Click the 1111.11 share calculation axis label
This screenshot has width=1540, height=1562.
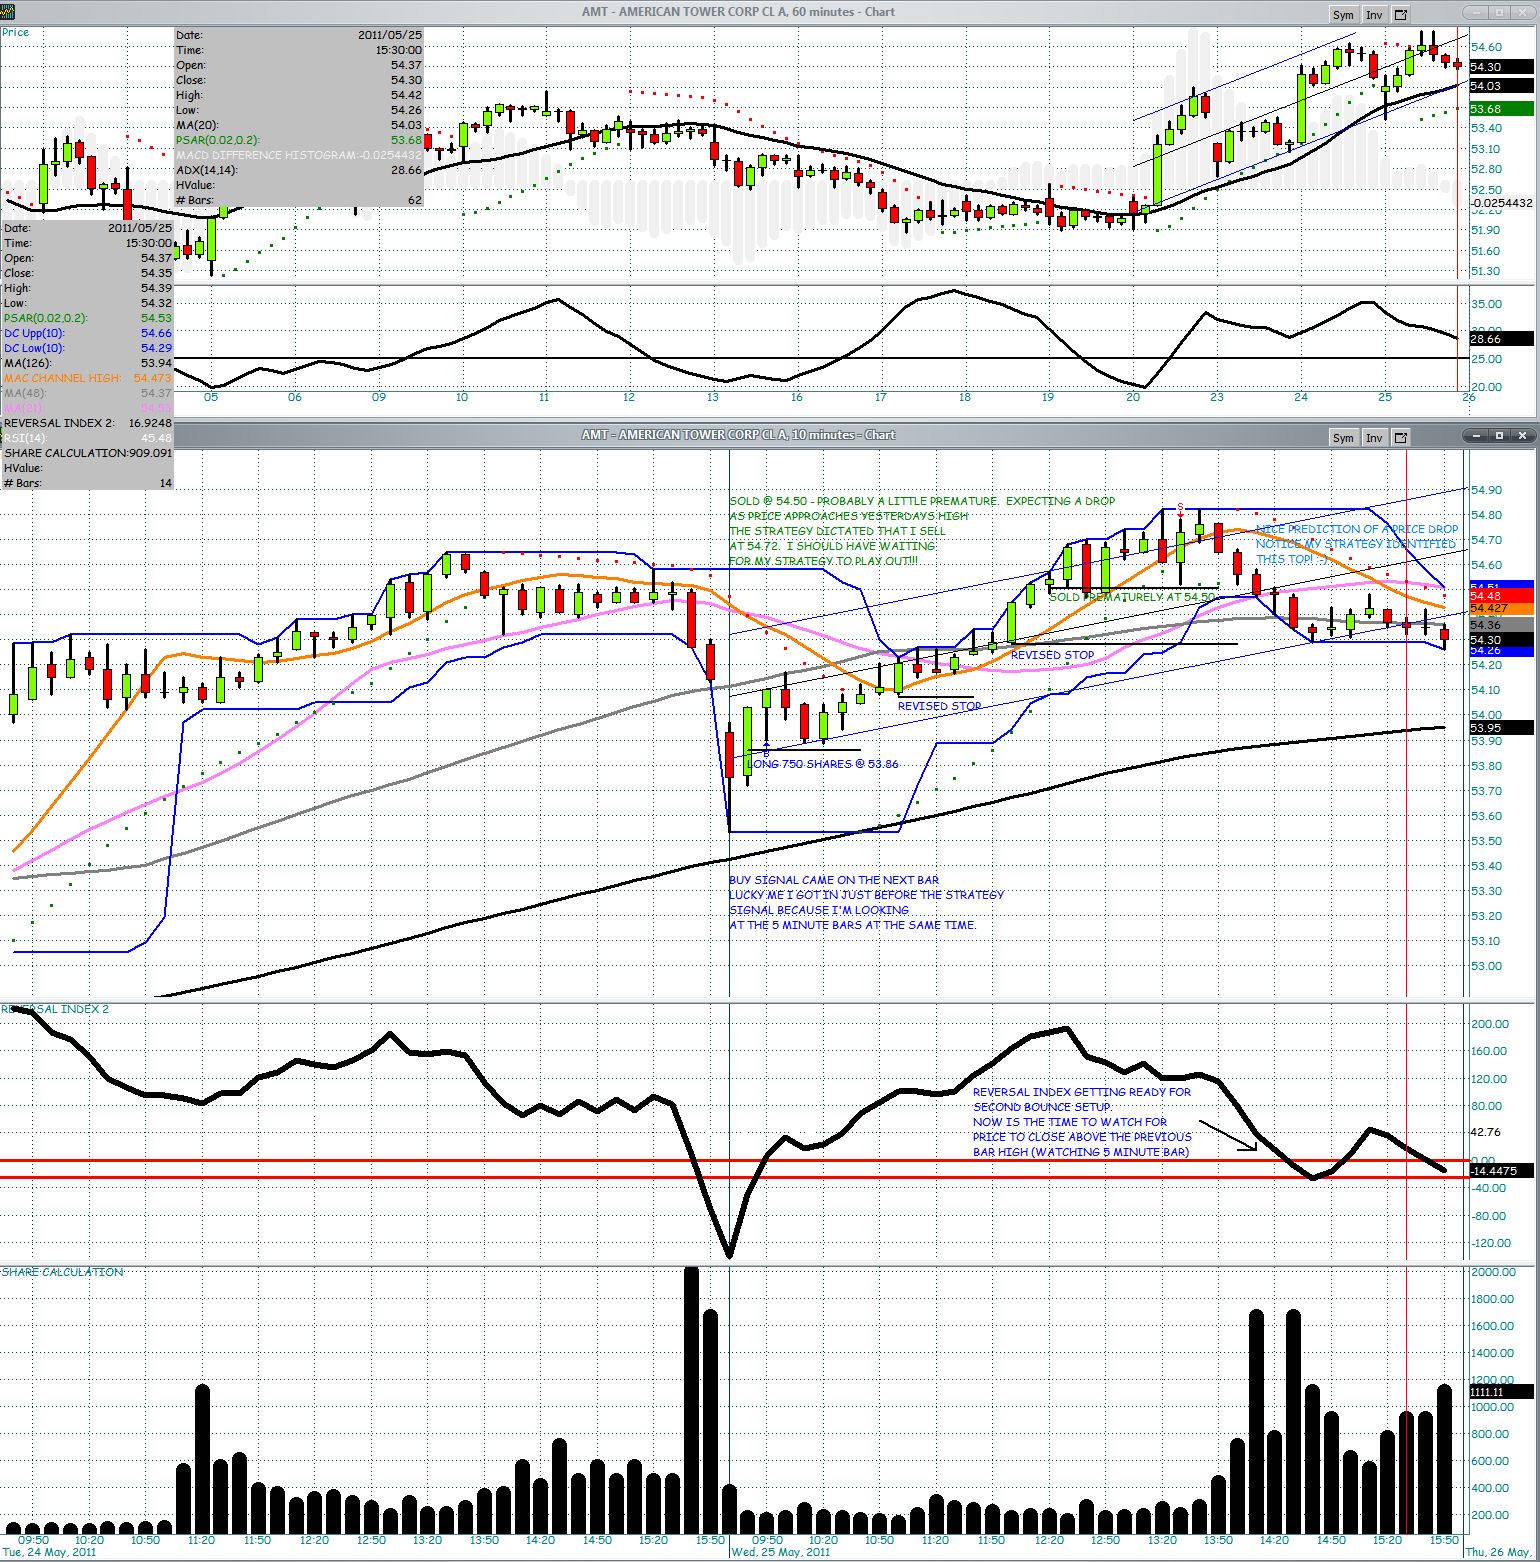pyautogui.click(x=1501, y=1392)
